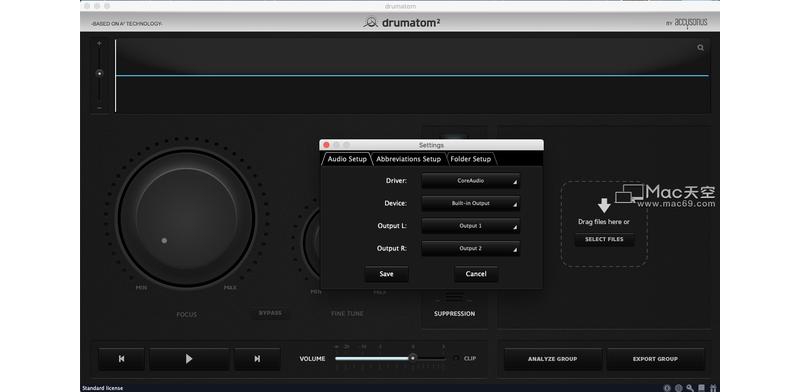Click the magnifier icon in waveform display

pos(701,47)
